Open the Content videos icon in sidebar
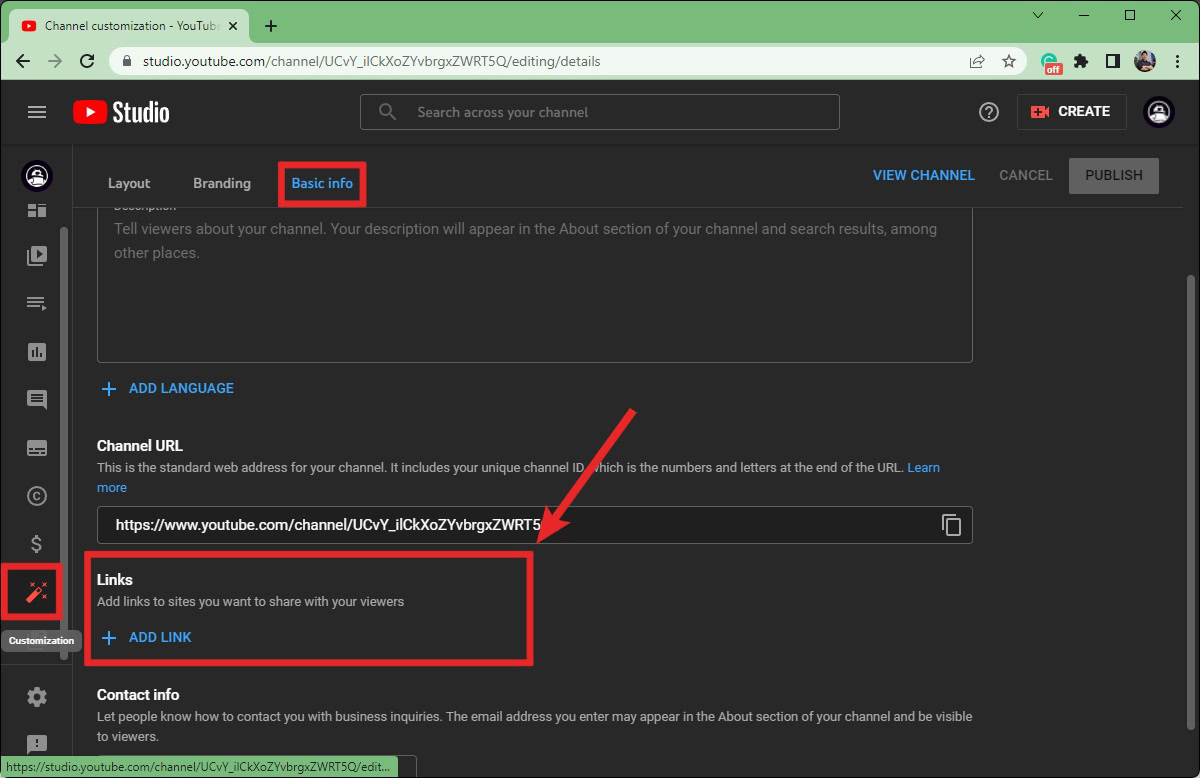Image resolution: width=1200 pixels, height=778 pixels. pos(37,256)
